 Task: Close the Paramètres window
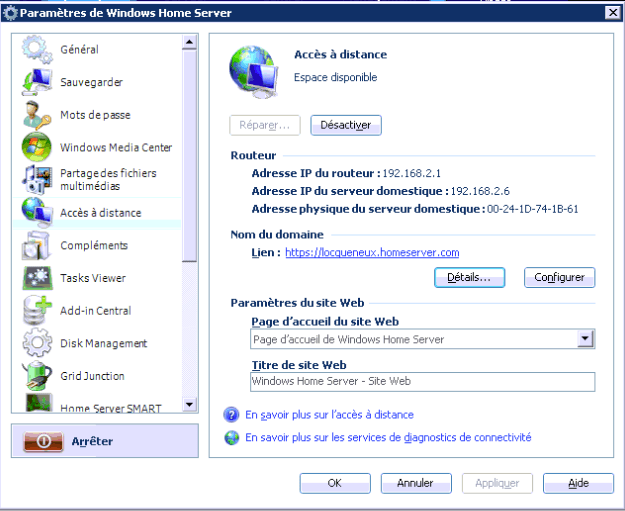point(613,13)
